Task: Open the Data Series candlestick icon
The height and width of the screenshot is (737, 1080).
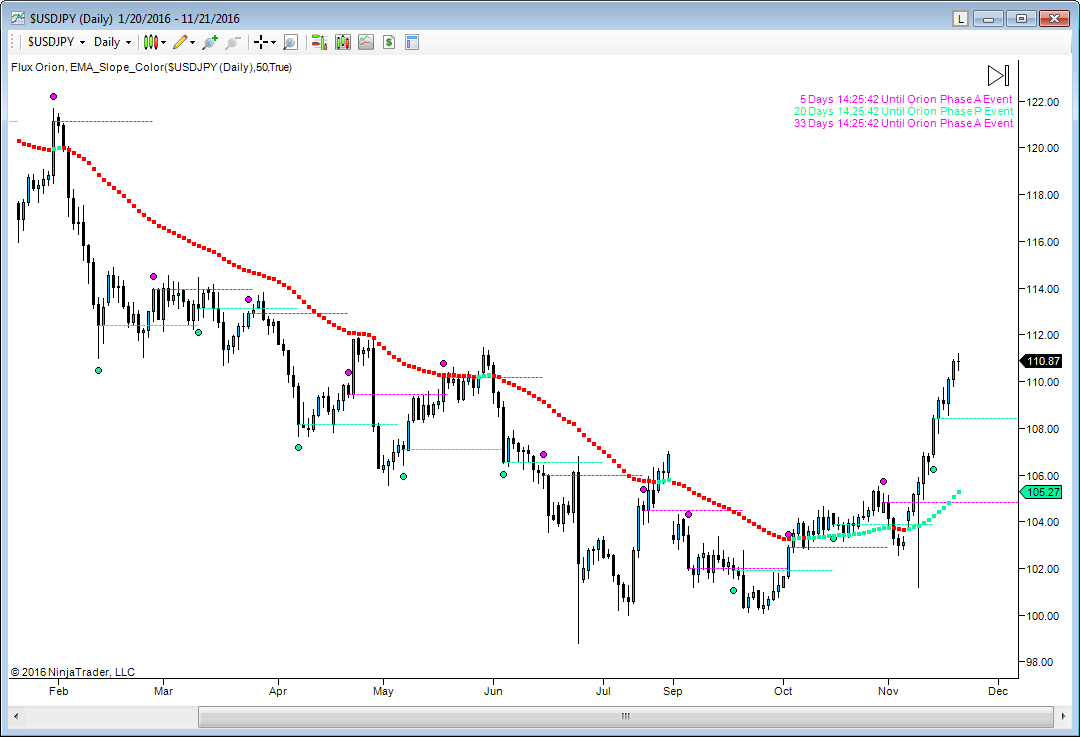Action: point(343,42)
